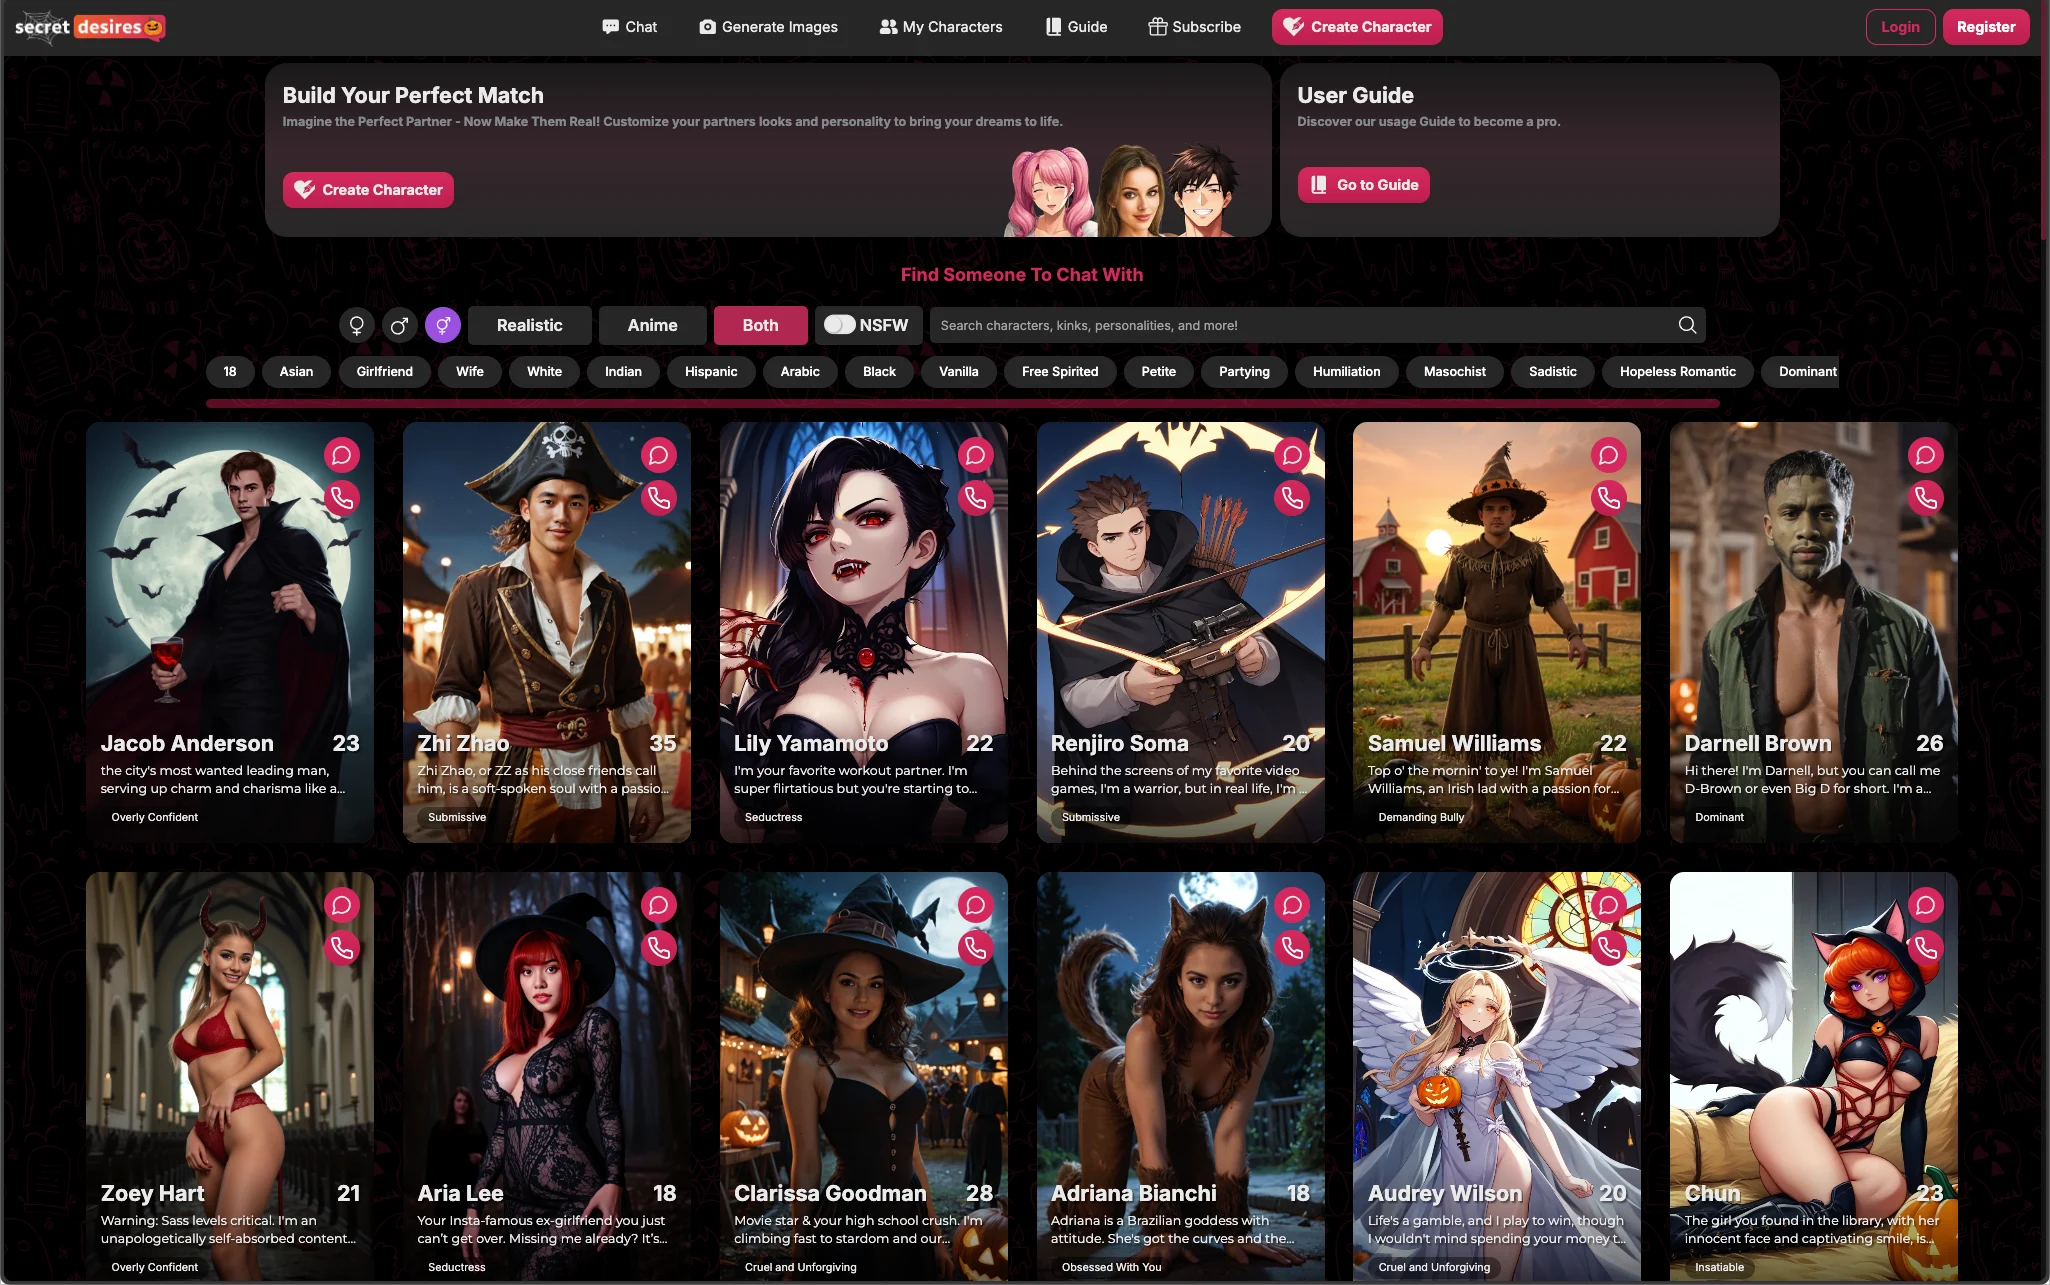Toggle the Hopeless Romantic filter tag
This screenshot has height=1285, width=2050.
coord(1677,371)
